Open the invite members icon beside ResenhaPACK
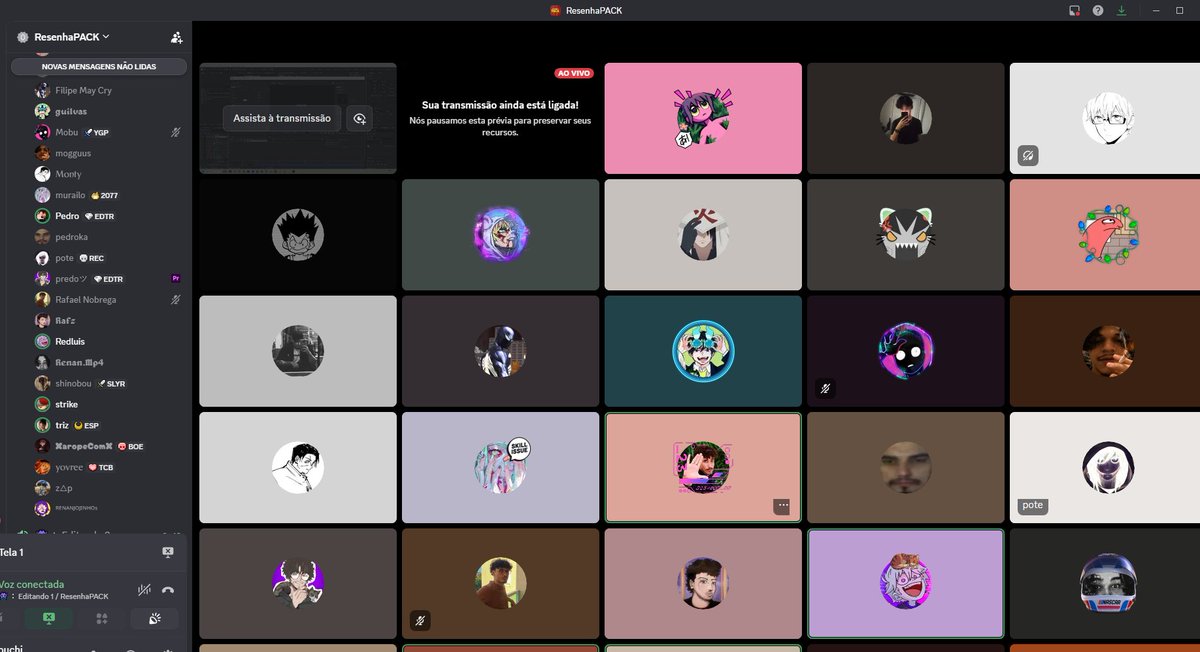This screenshot has height=652, width=1200. coord(176,37)
